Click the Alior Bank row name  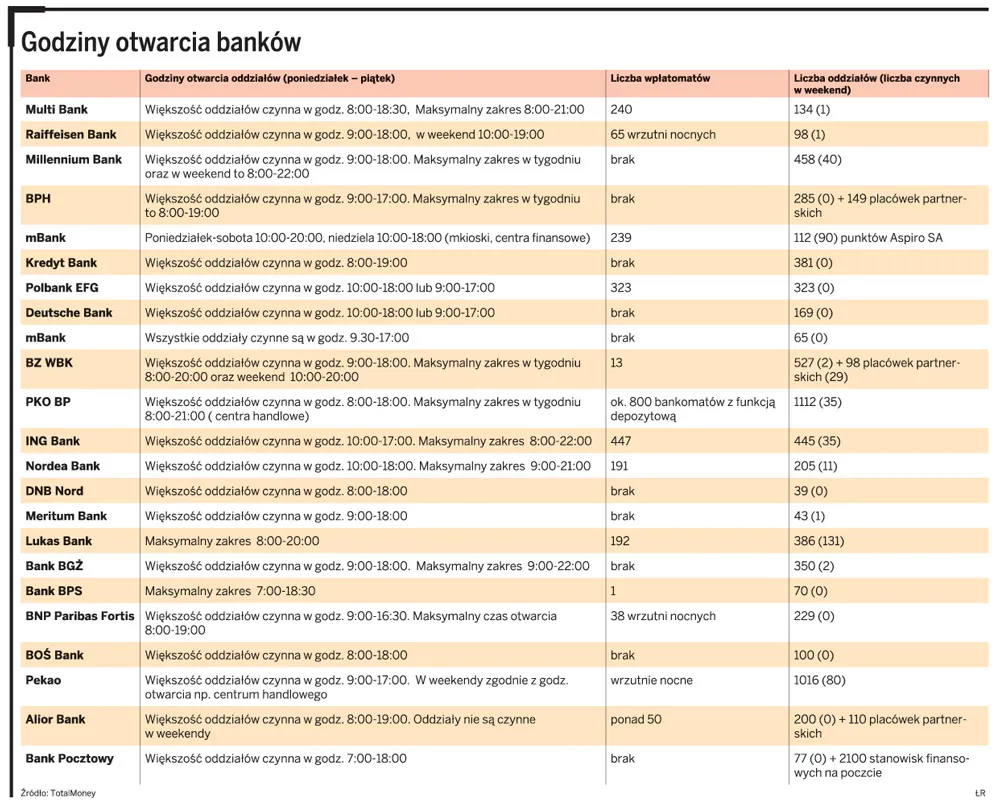coord(55,719)
